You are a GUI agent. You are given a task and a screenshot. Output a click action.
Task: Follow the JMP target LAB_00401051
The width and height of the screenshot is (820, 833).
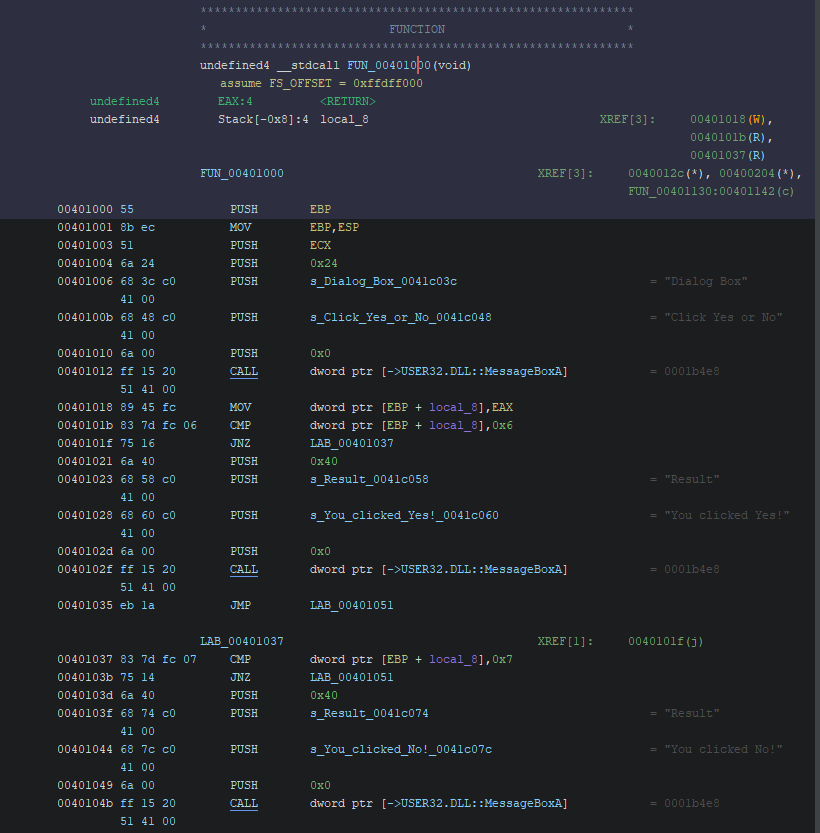click(351, 605)
